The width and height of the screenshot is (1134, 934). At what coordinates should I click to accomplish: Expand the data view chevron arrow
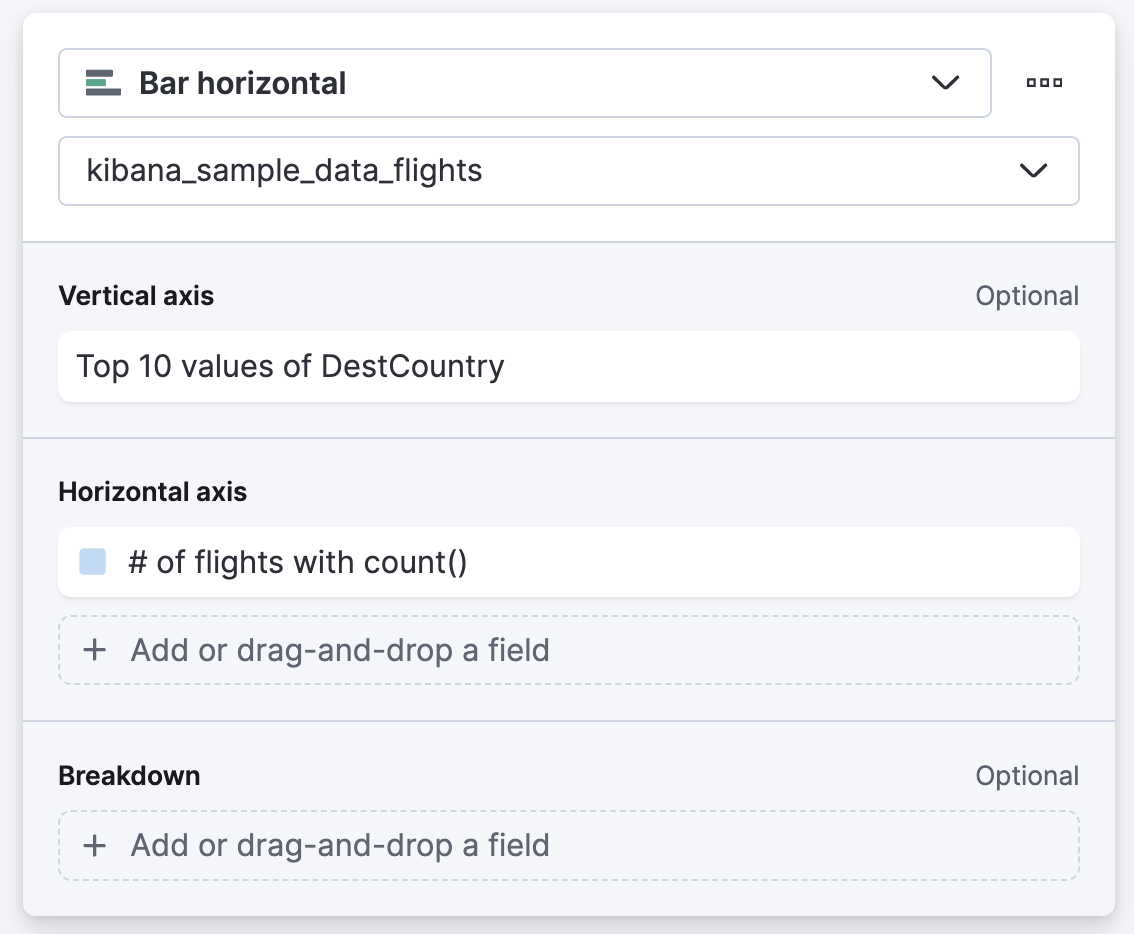(1033, 171)
